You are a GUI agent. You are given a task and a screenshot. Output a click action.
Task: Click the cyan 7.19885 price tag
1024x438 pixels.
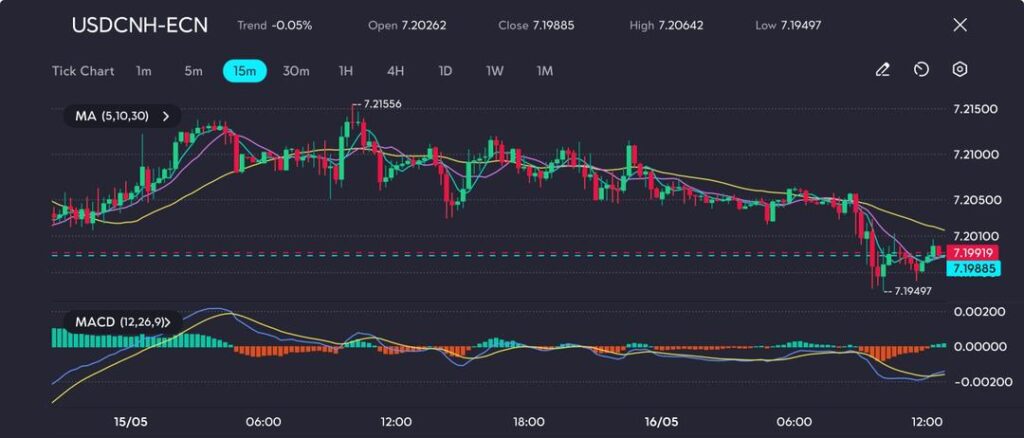(973, 268)
